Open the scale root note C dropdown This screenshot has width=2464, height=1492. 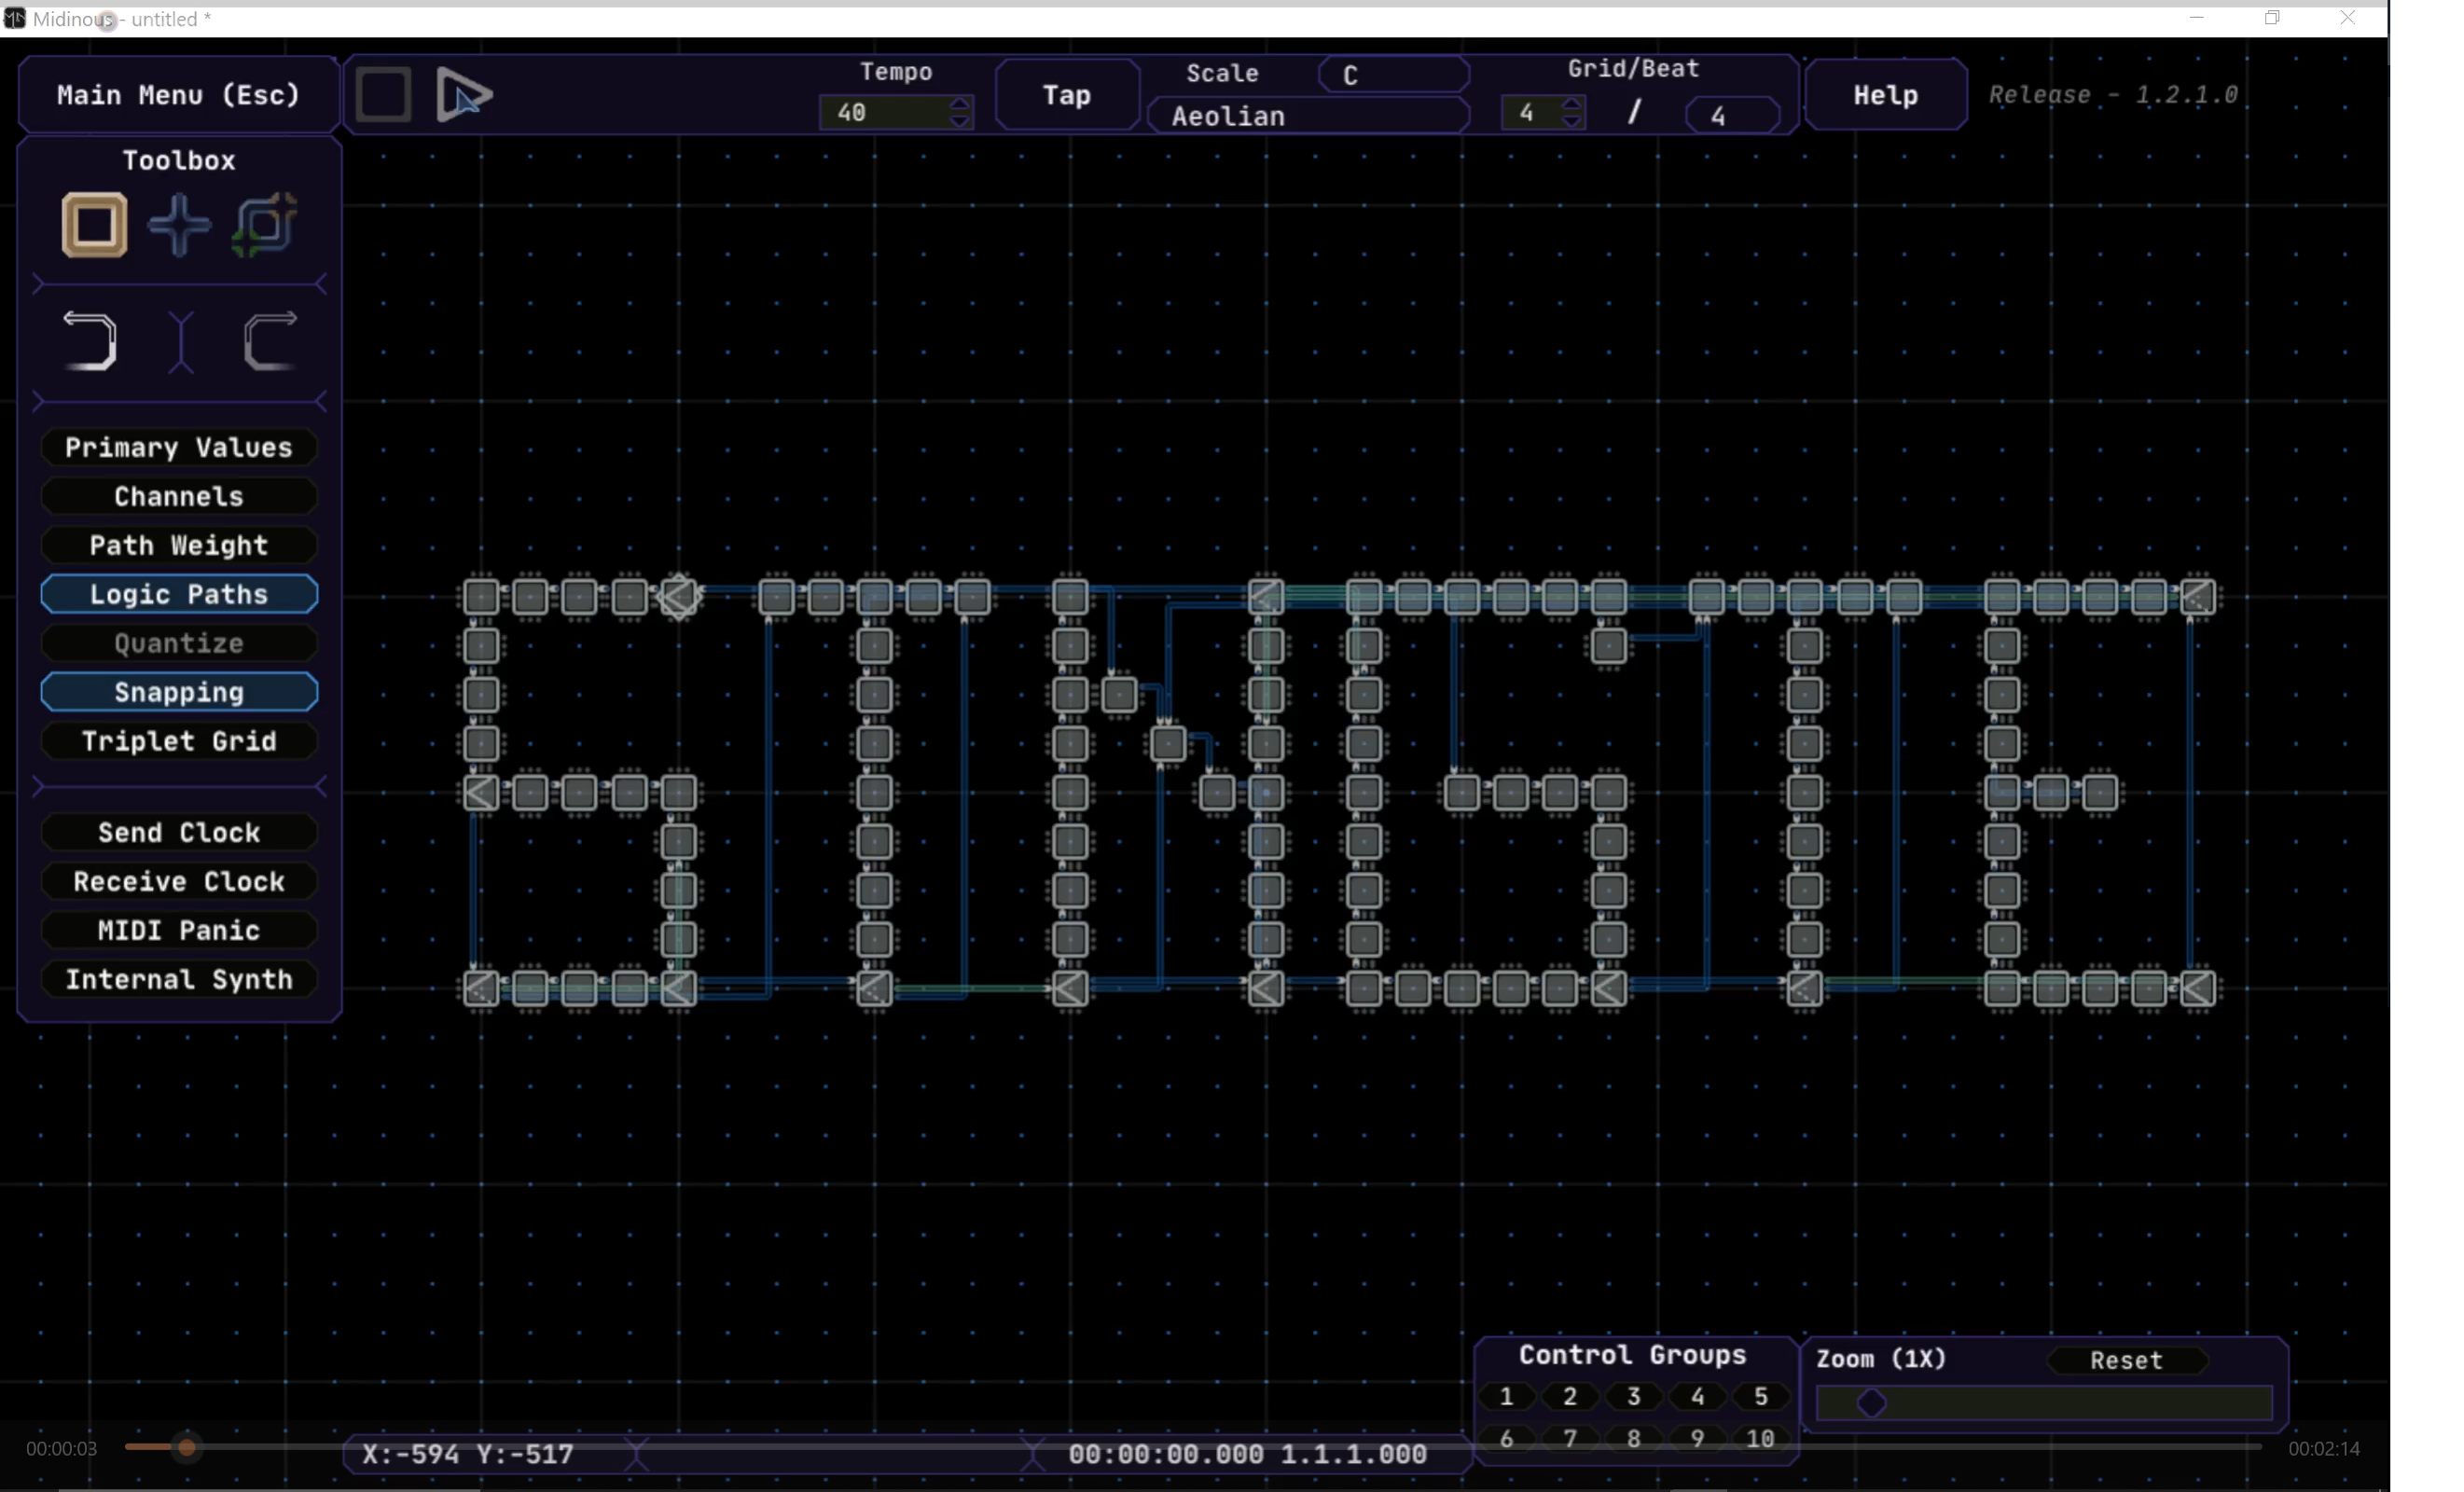point(1393,75)
